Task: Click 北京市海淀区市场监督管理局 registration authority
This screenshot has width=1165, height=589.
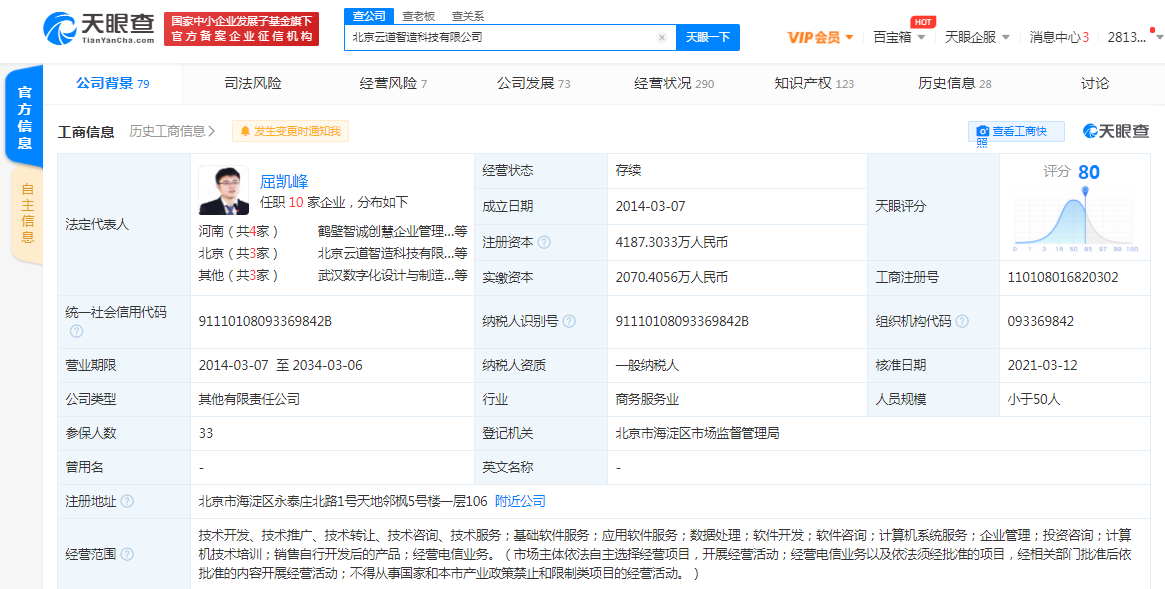Action: [697, 433]
